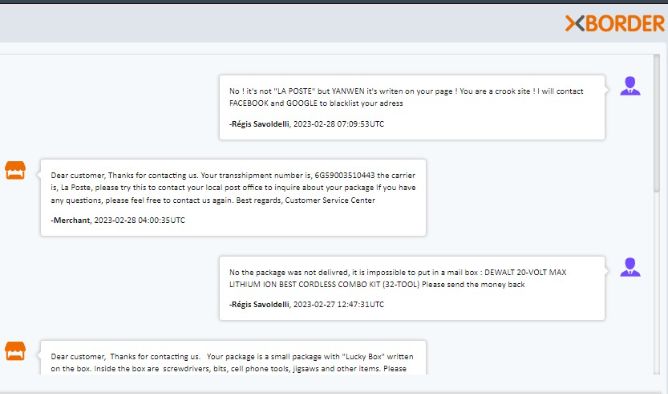Image resolution: width=668 pixels, height=394 pixels.
Task: Click timestamp 2023-02-28 07:09:53UTC
Action: (339, 124)
